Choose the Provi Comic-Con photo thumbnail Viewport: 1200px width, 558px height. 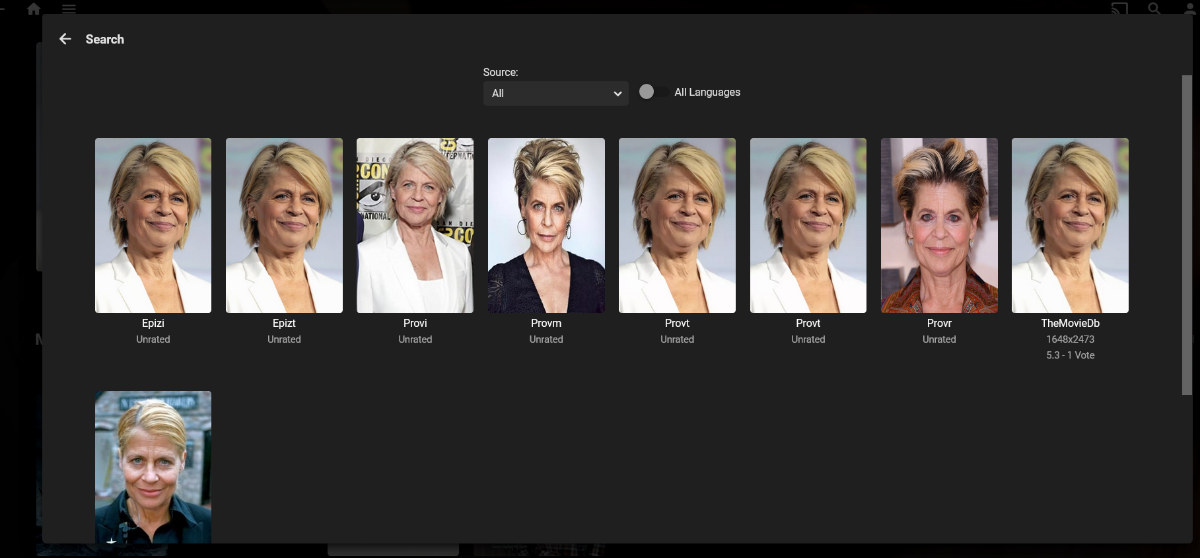coord(415,226)
